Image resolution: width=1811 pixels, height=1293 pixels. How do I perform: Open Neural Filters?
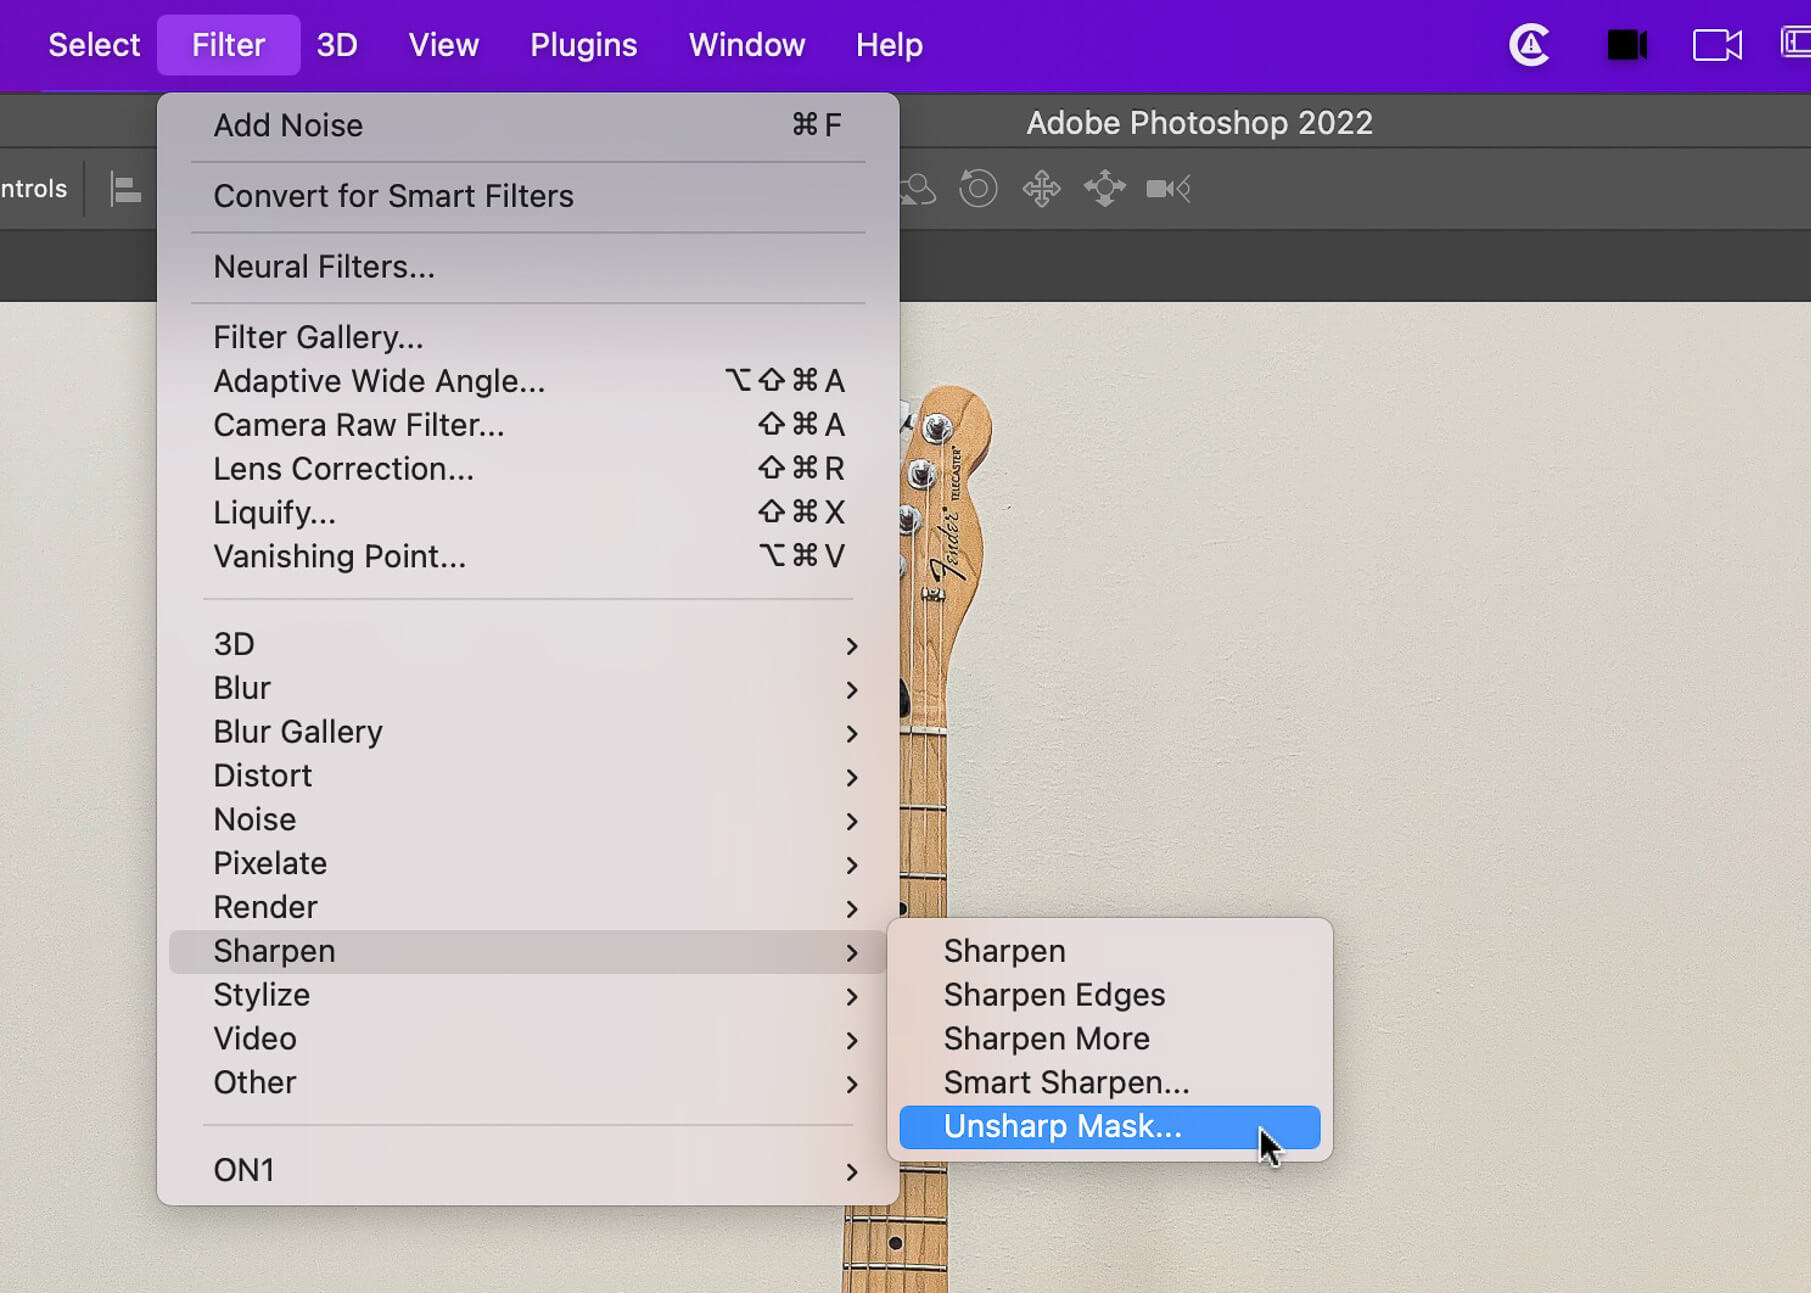[323, 266]
